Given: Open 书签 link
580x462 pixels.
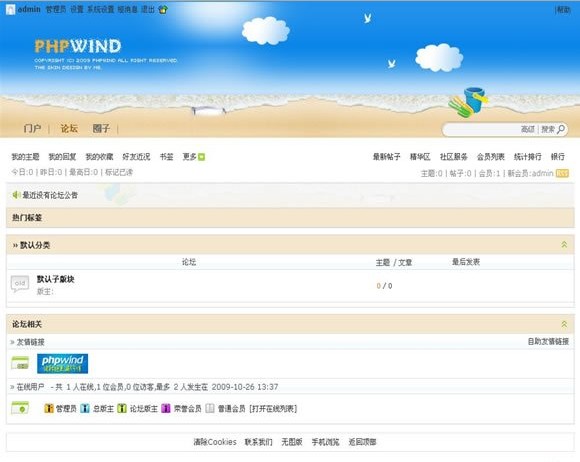Looking at the screenshot, I should point(166,157).
